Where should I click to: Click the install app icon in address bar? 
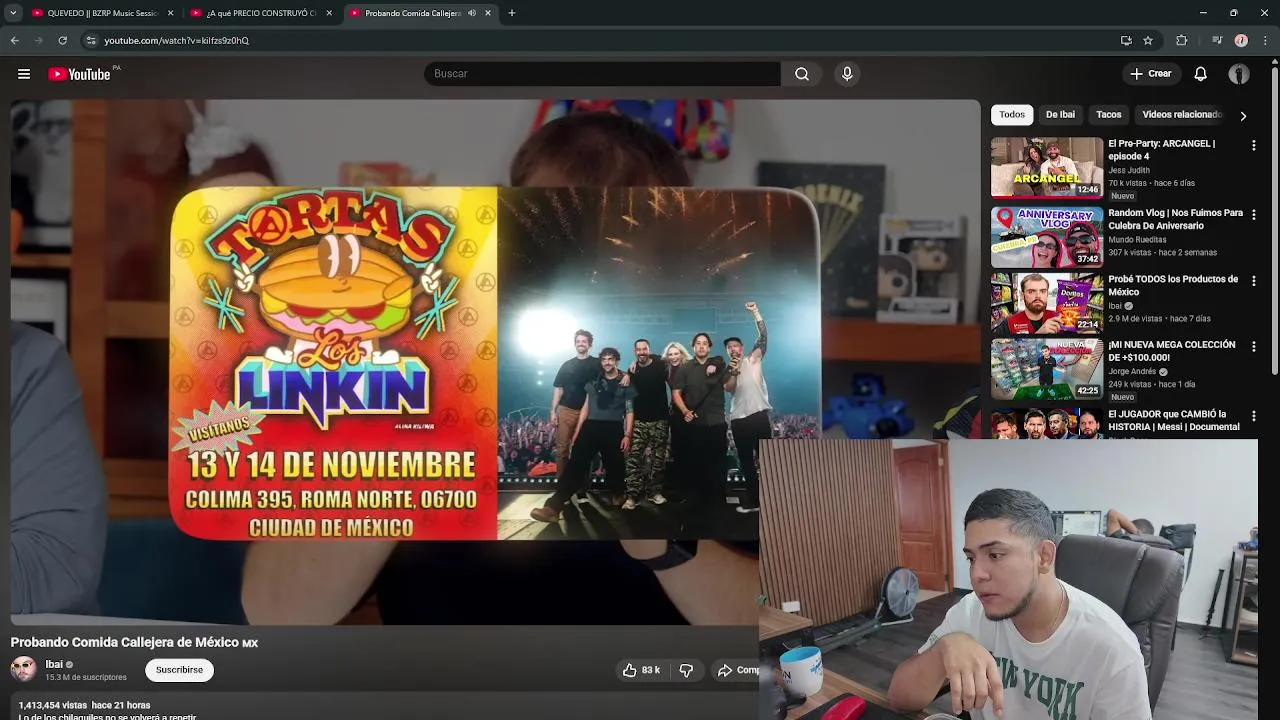1126,41
